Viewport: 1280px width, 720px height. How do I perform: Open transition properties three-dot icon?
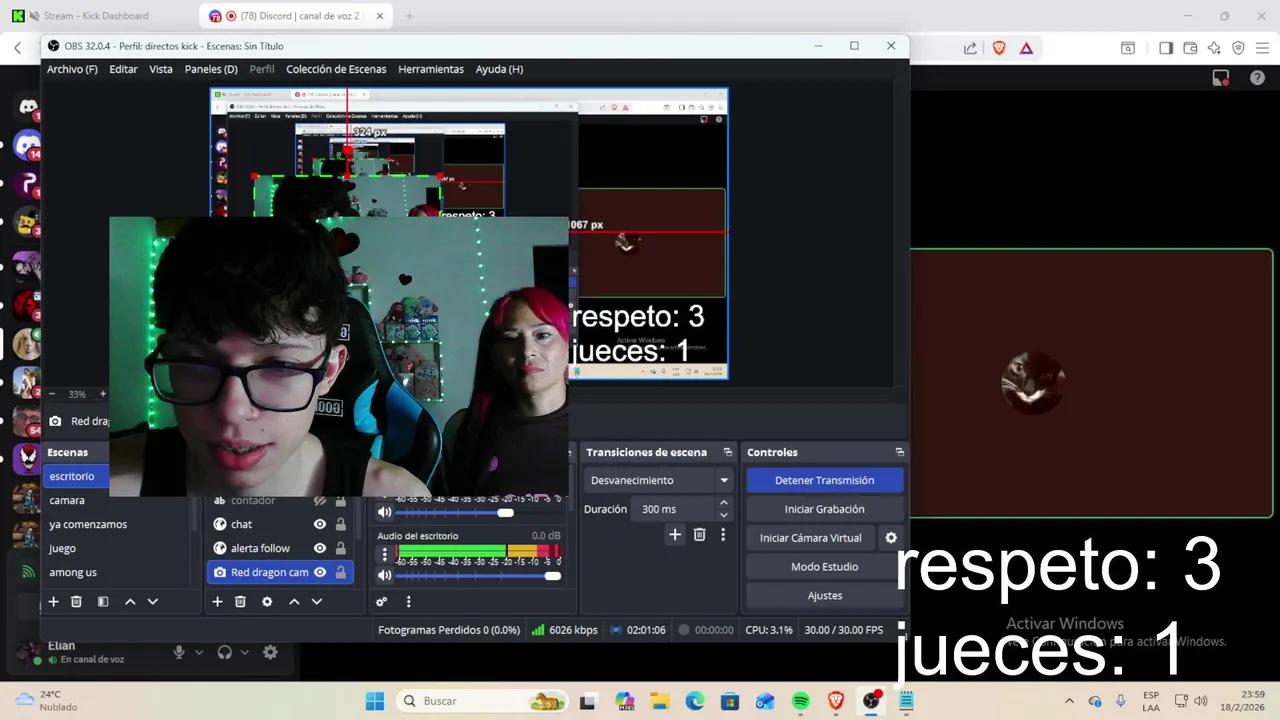coord(723,535)
